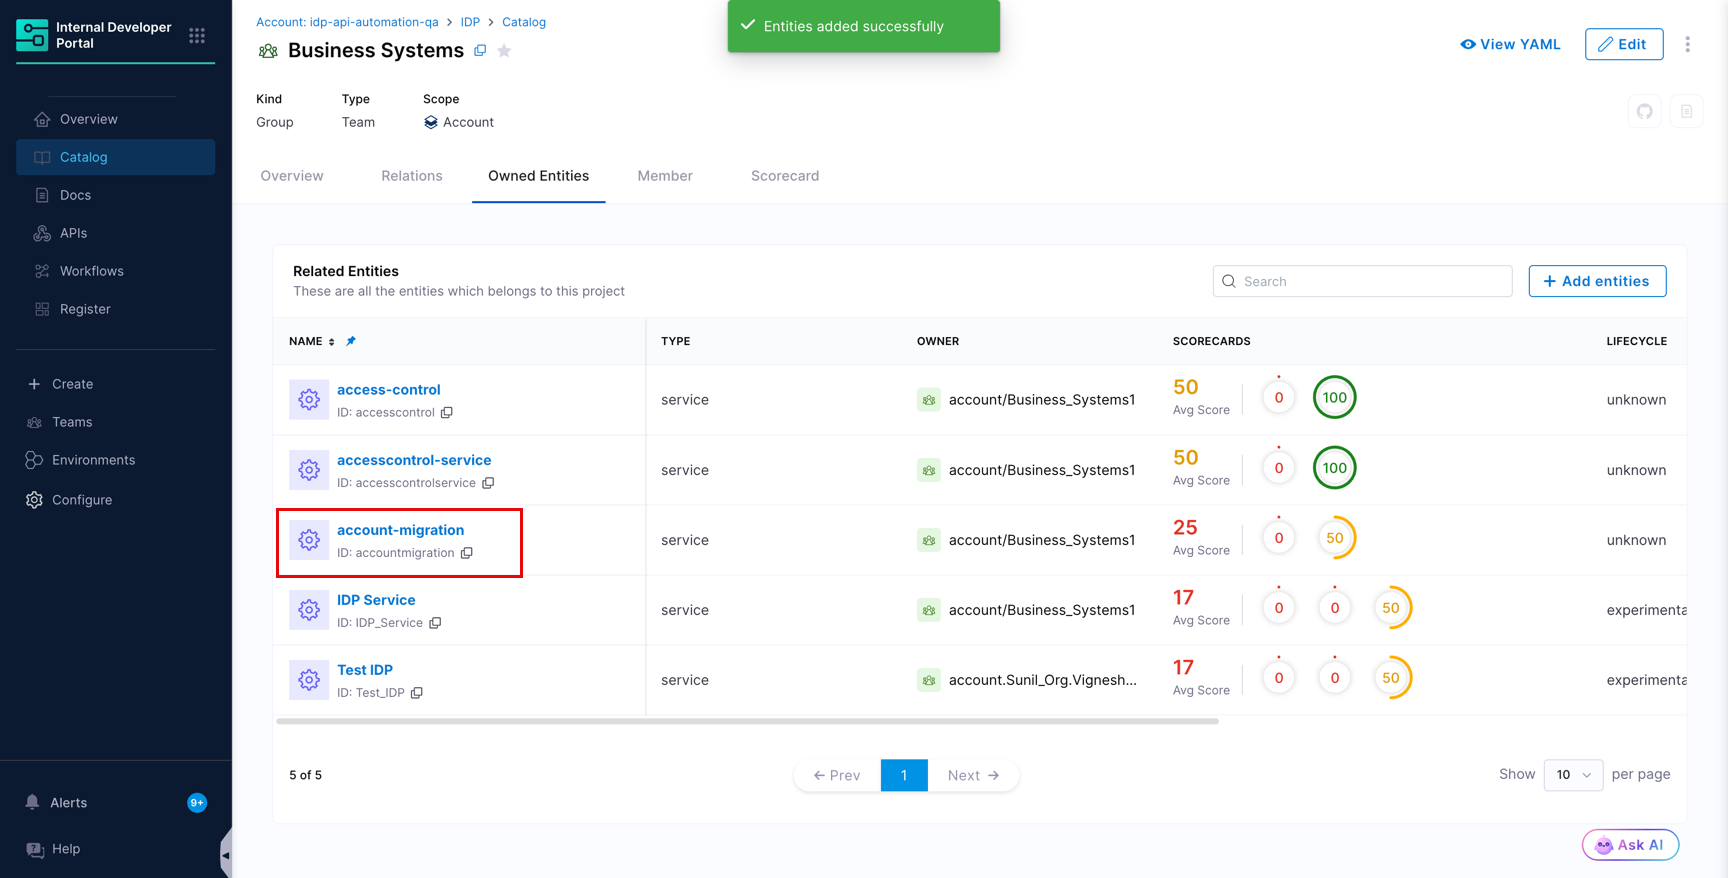
Task: Click the access-control service gear icon
Action: 309,399
